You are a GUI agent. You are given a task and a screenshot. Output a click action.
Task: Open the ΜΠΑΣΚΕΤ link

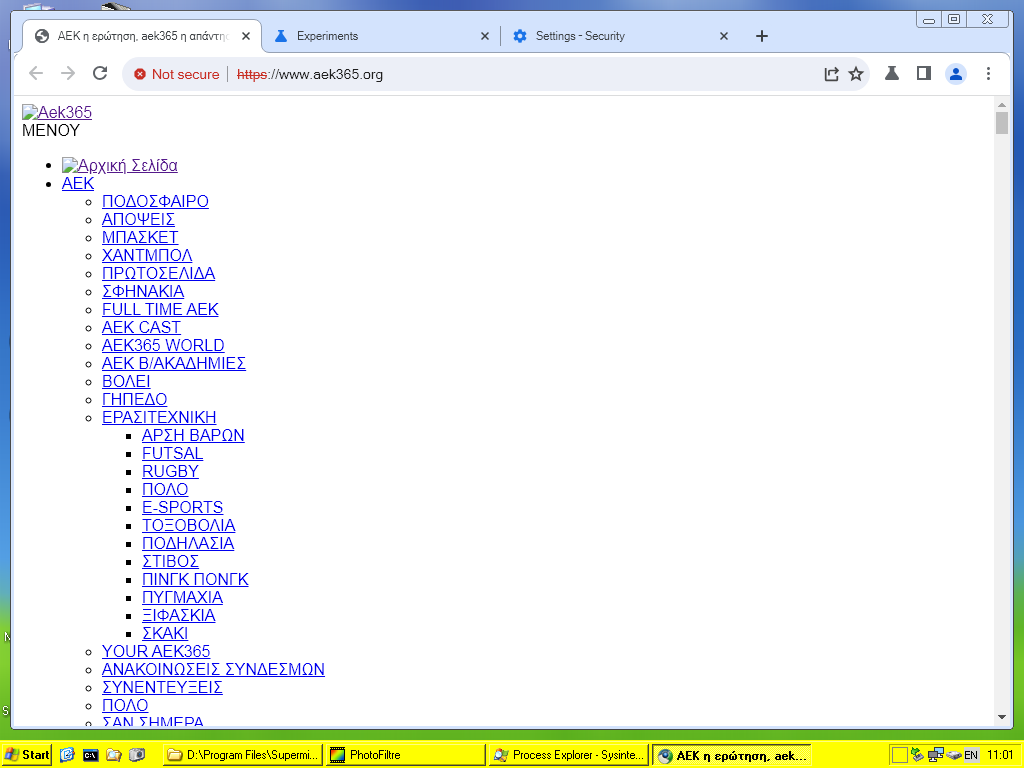140,237
